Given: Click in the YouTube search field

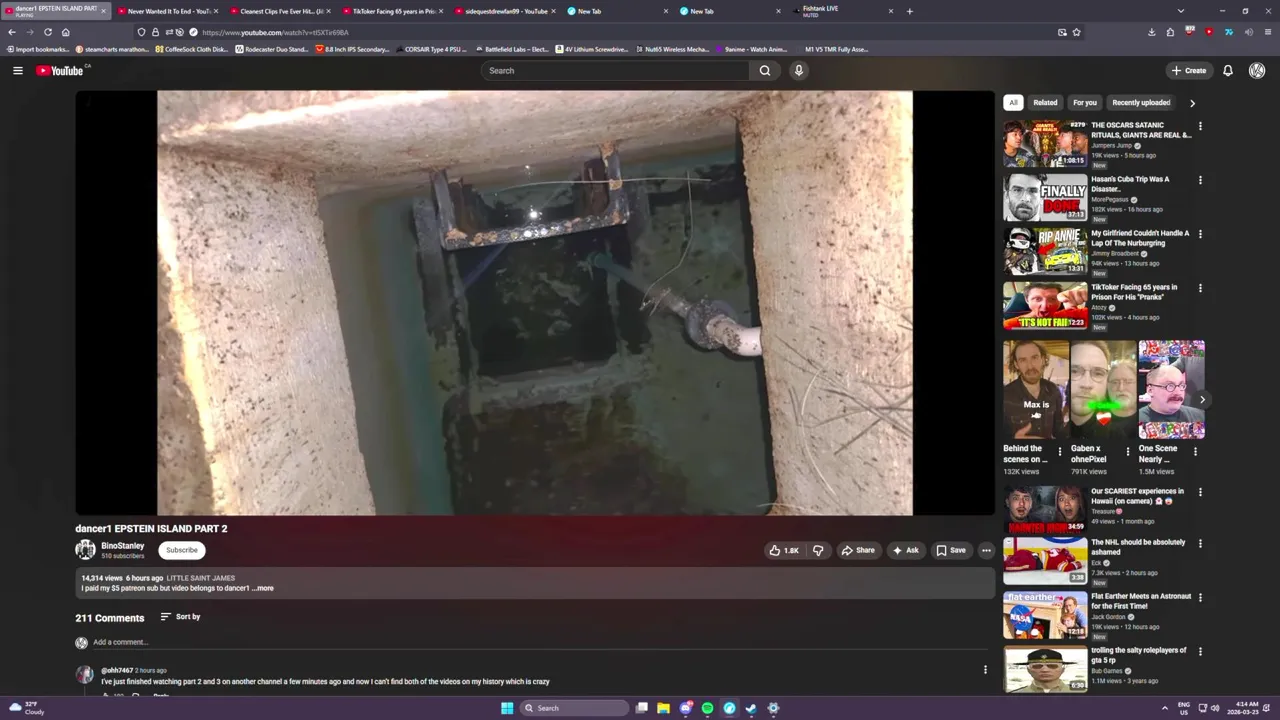Looking at the screenshot, I should tap(615, 70).
